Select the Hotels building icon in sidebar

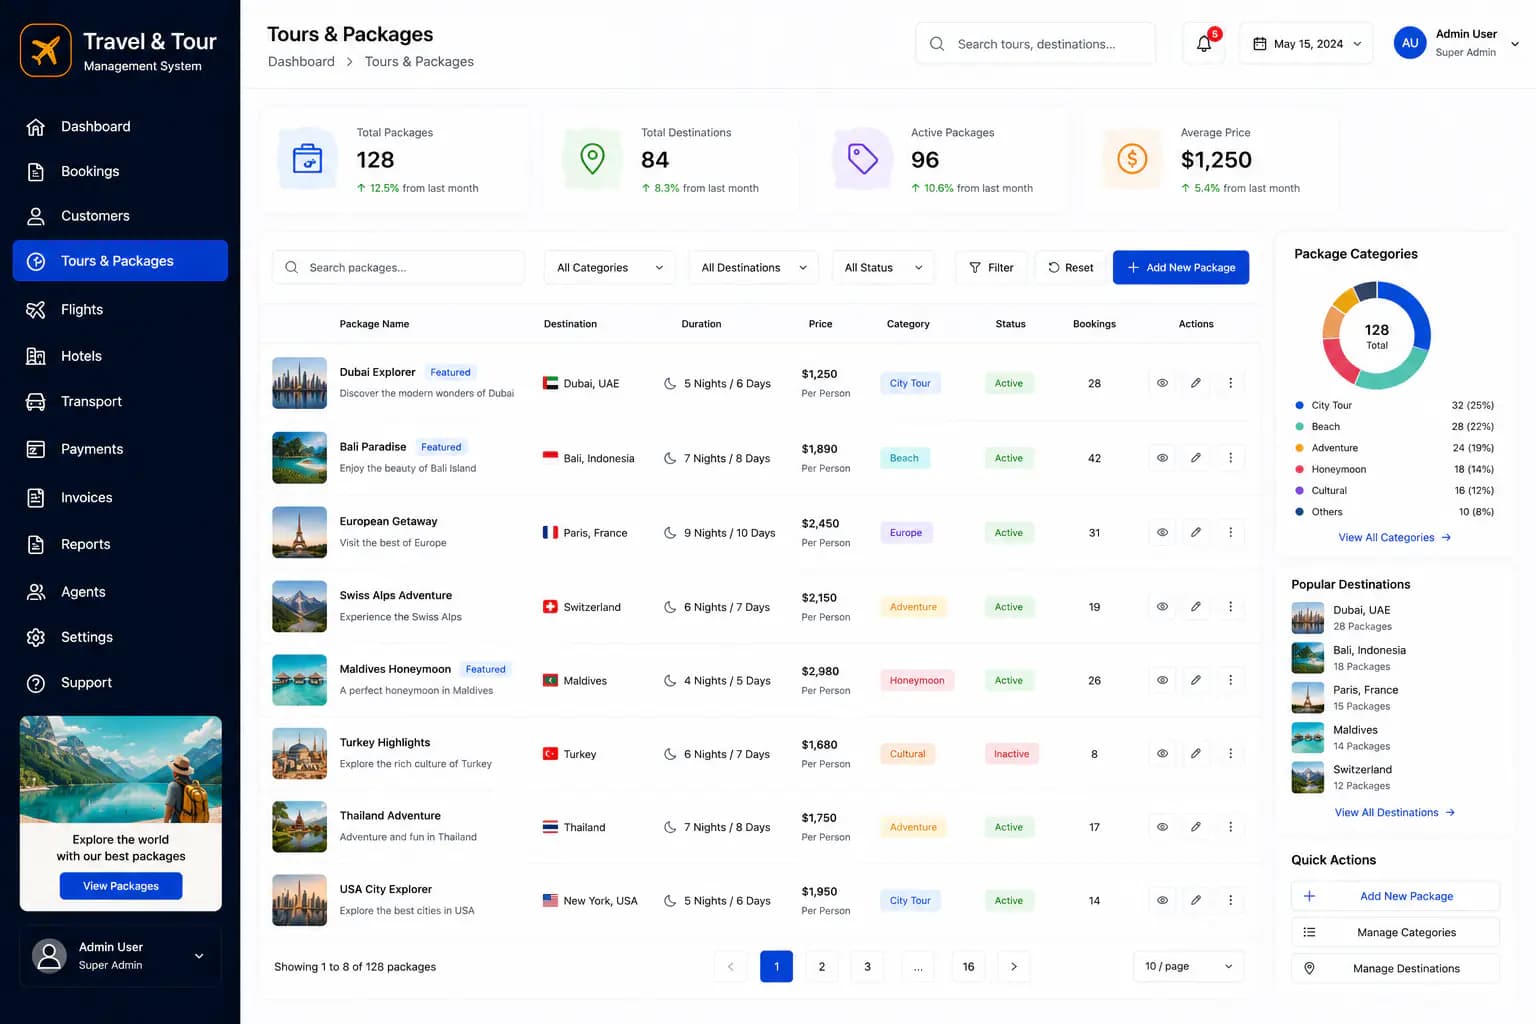pyautogui.click(x=36, y=356)
